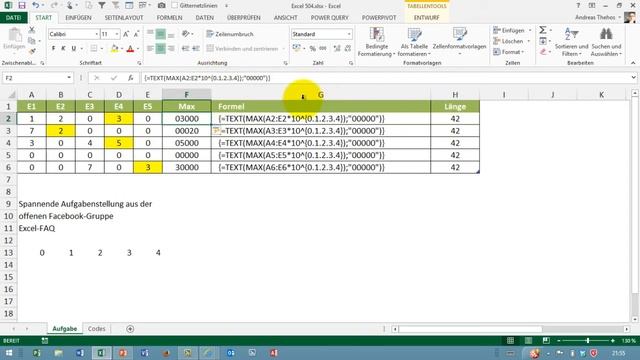Click the fill color yellow bucket swatch

114,49
